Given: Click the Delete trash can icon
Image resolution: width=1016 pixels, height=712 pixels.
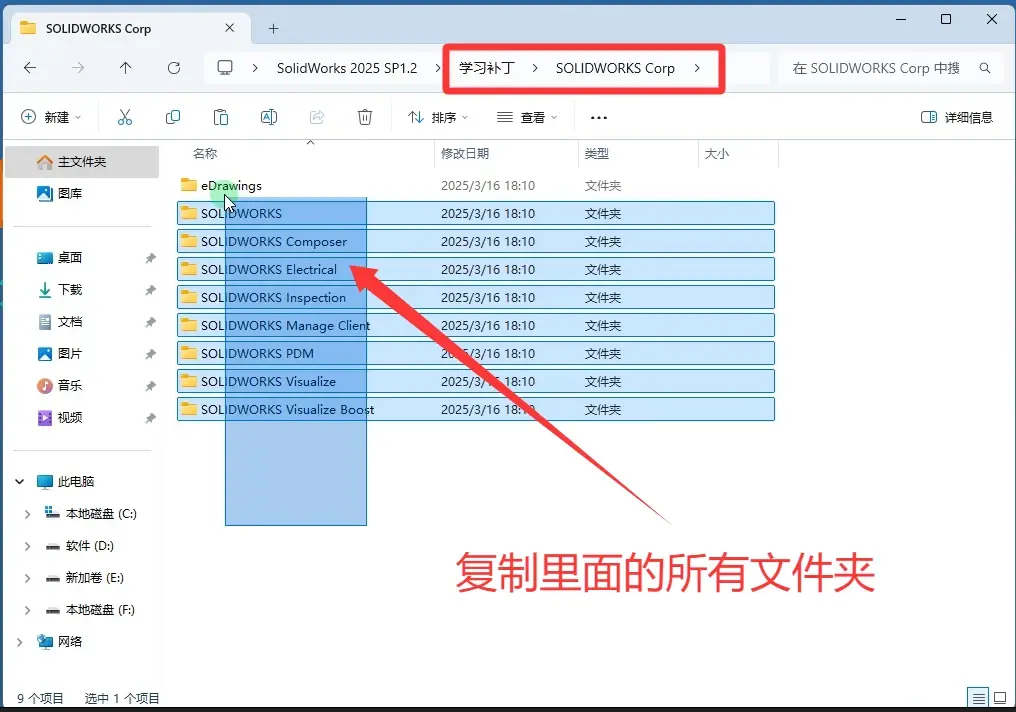Looking at the screenshot, I should click(x=365, y=117).
